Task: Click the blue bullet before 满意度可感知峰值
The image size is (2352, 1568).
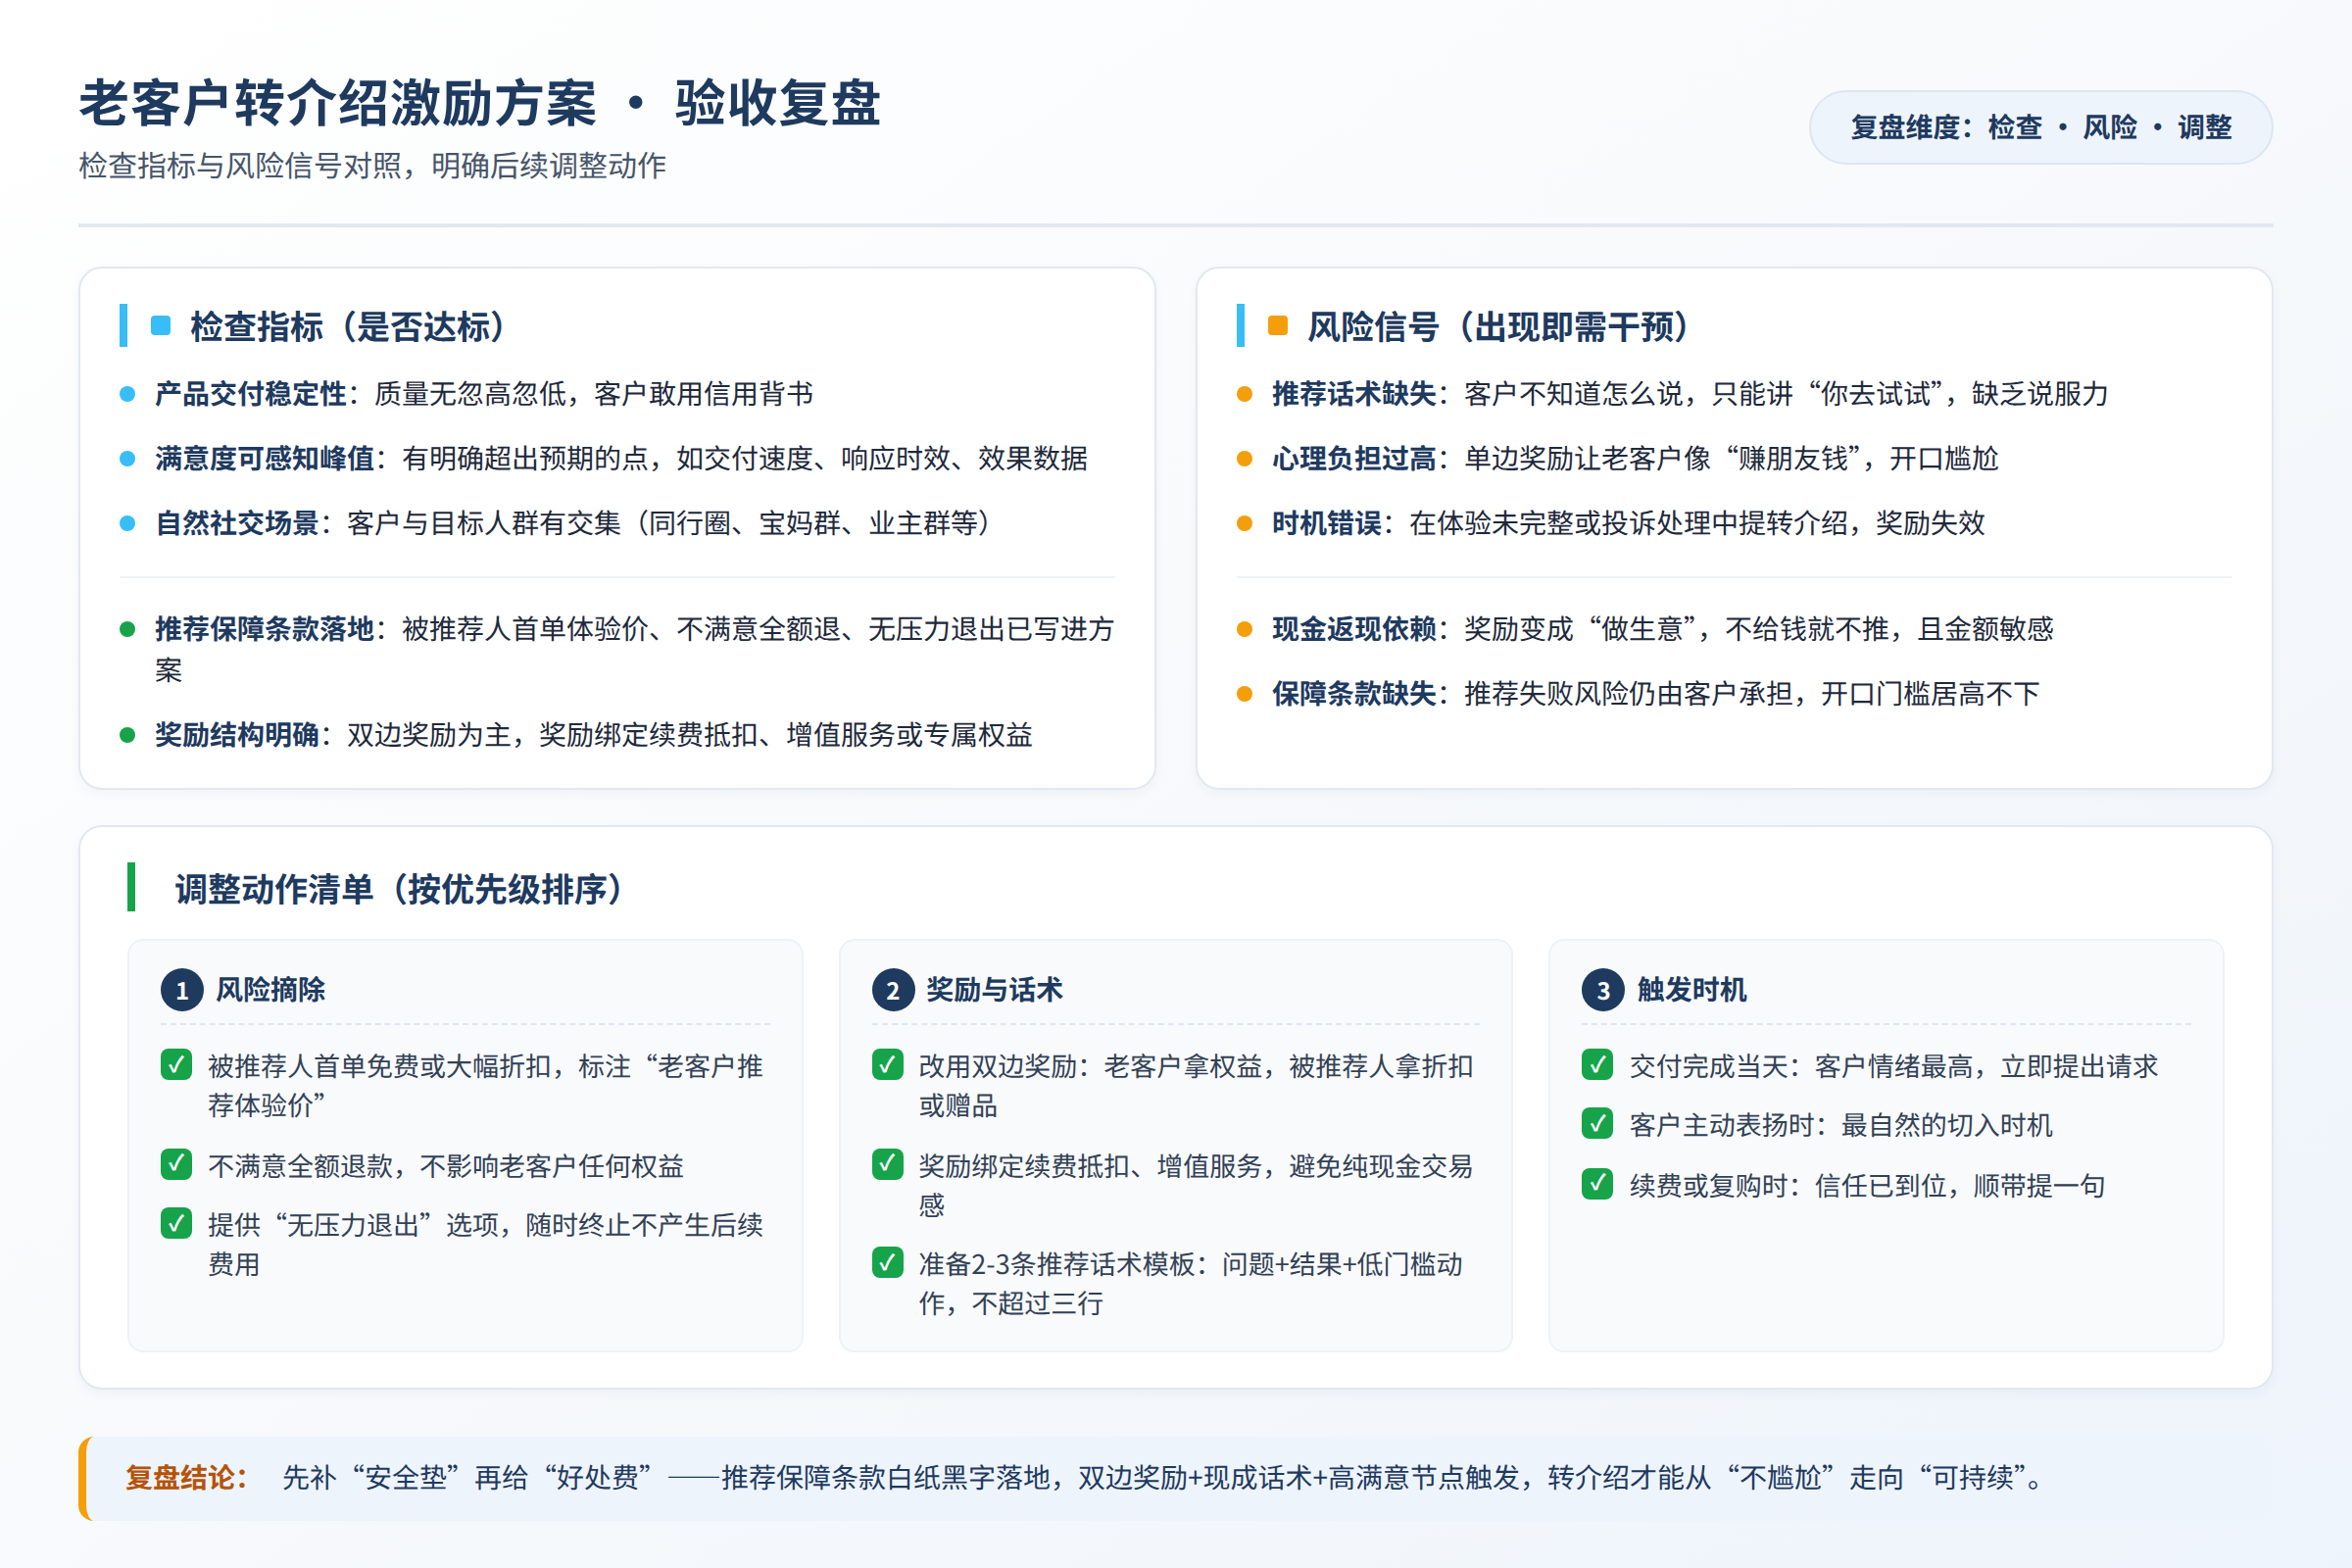Action: point(128,459)
